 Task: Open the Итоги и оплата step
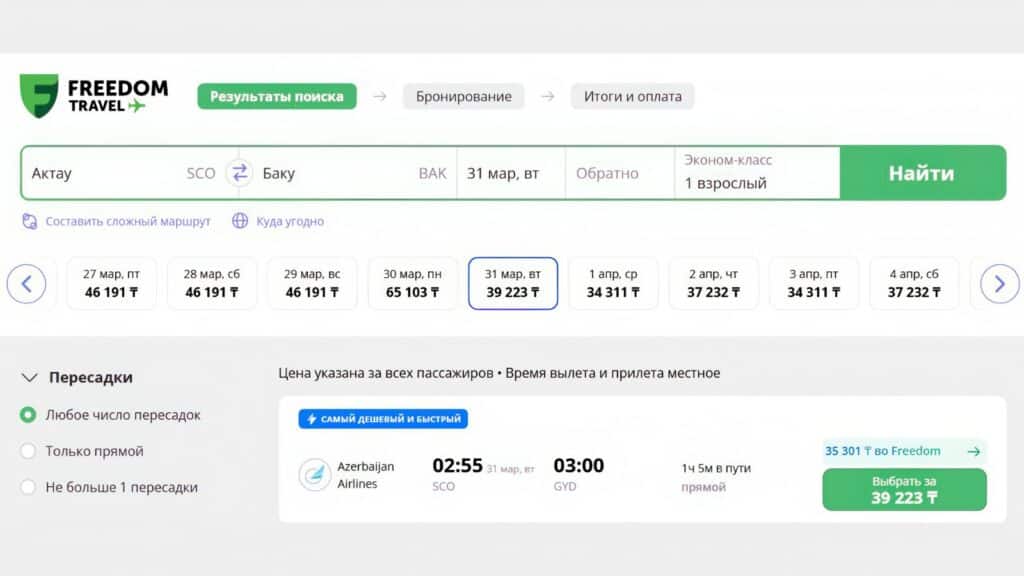pos(632,96)
